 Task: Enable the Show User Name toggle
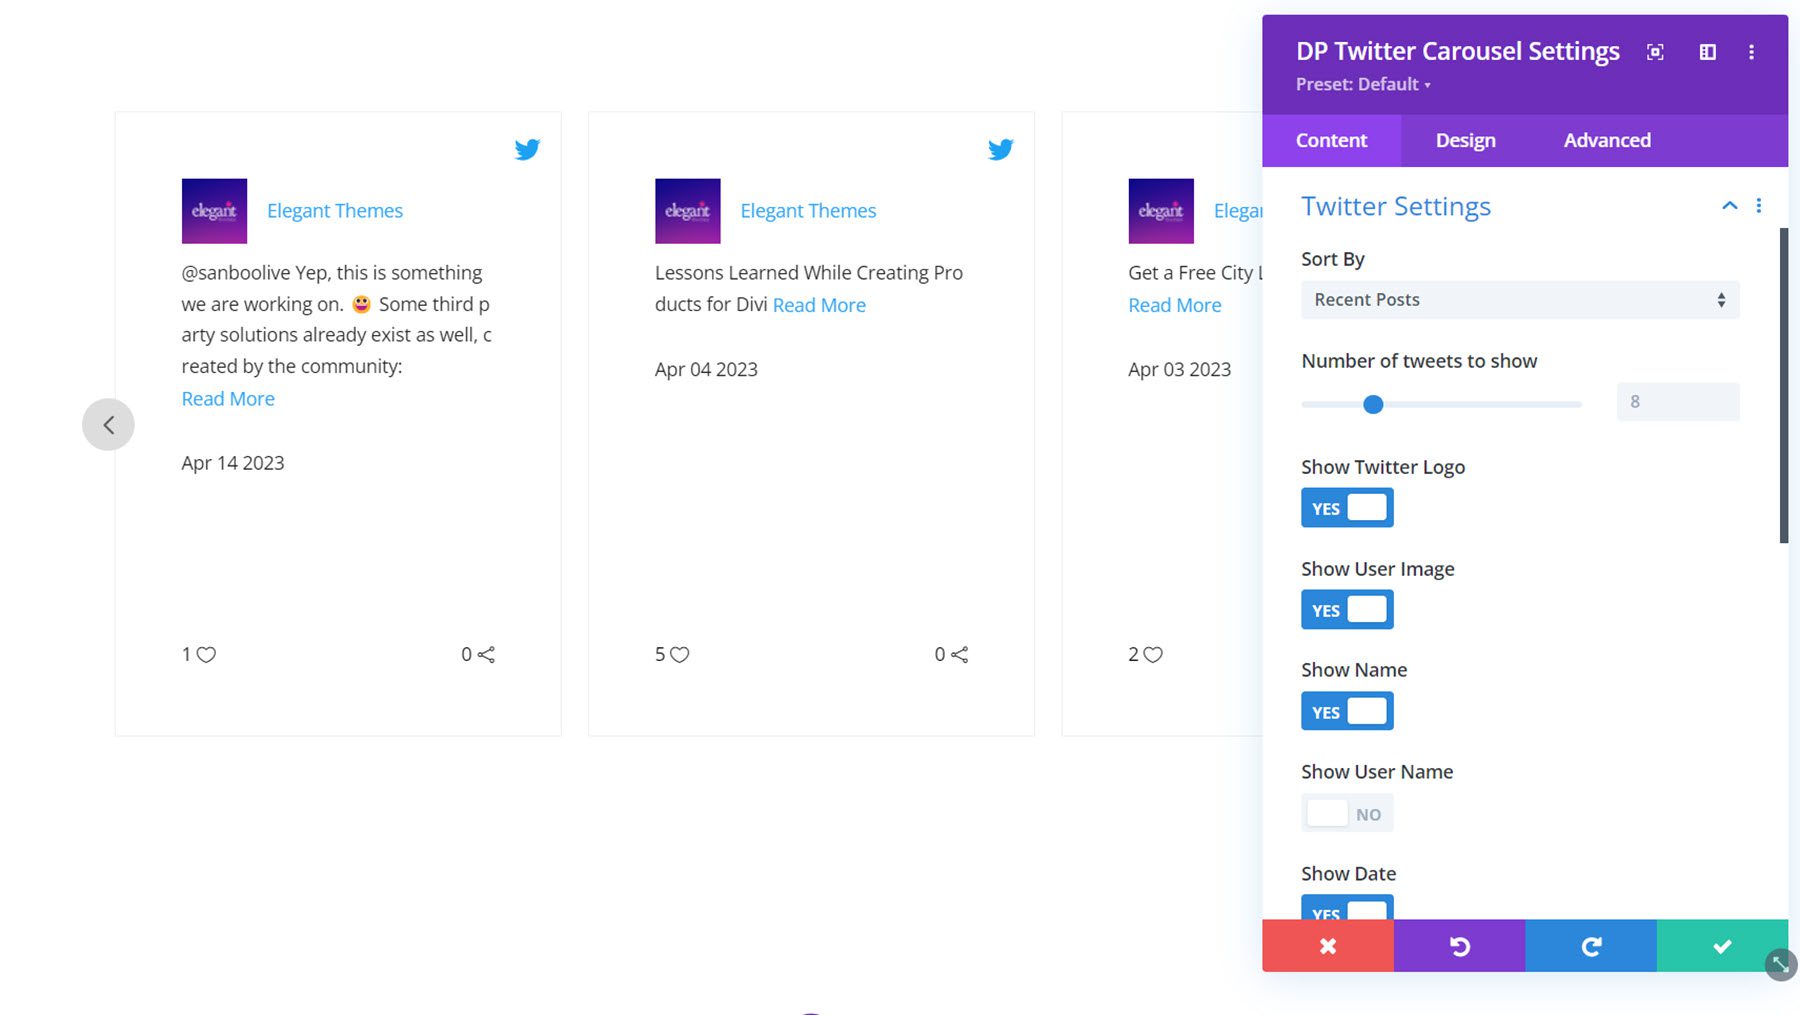1347,814
